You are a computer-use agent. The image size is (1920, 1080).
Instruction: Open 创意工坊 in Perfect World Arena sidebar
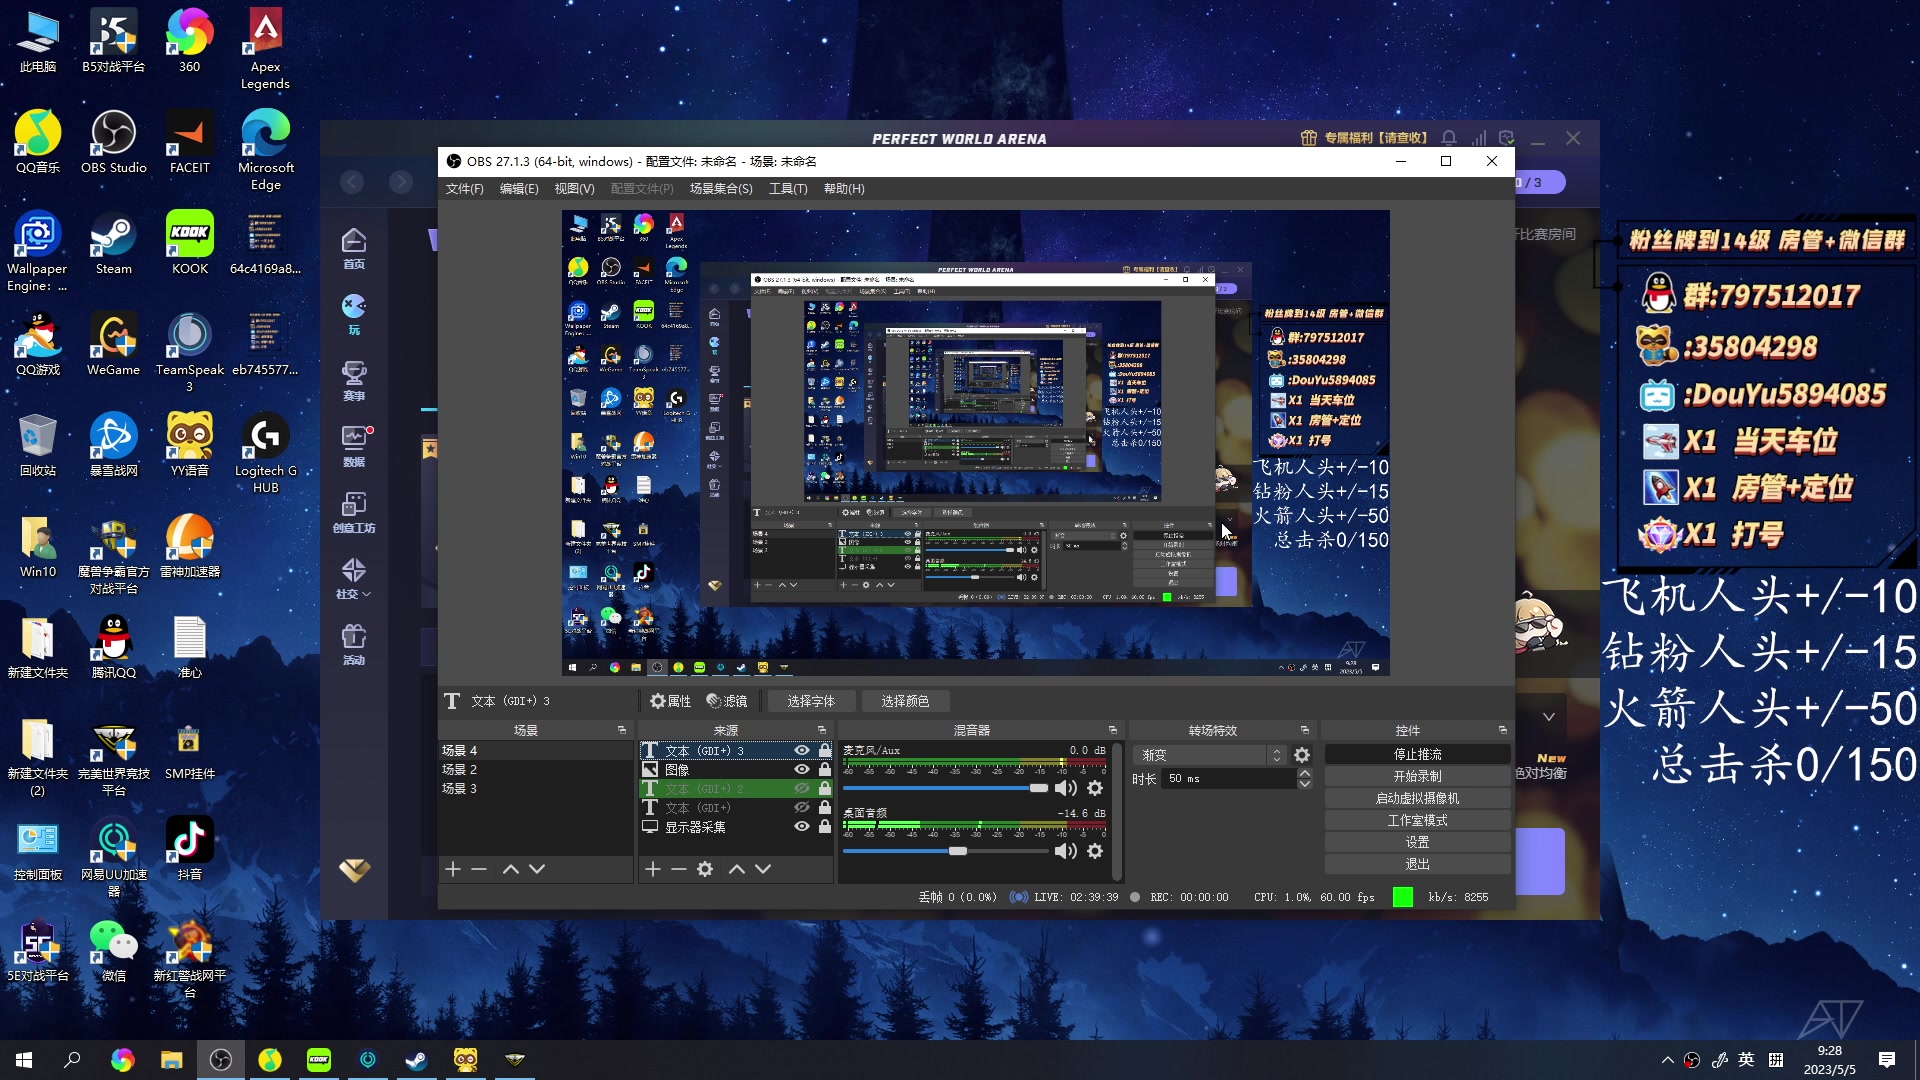(x=354, y=512)
